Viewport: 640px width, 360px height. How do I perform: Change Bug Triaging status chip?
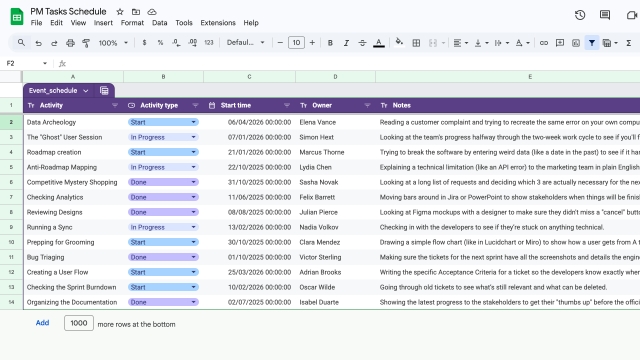tap(163, 257)
